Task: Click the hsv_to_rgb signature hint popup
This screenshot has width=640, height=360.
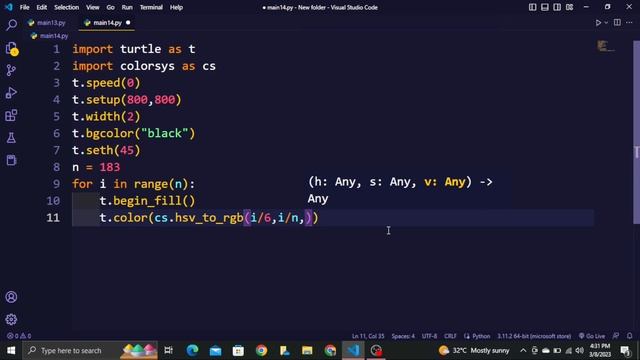Action: tap(400, 190)
